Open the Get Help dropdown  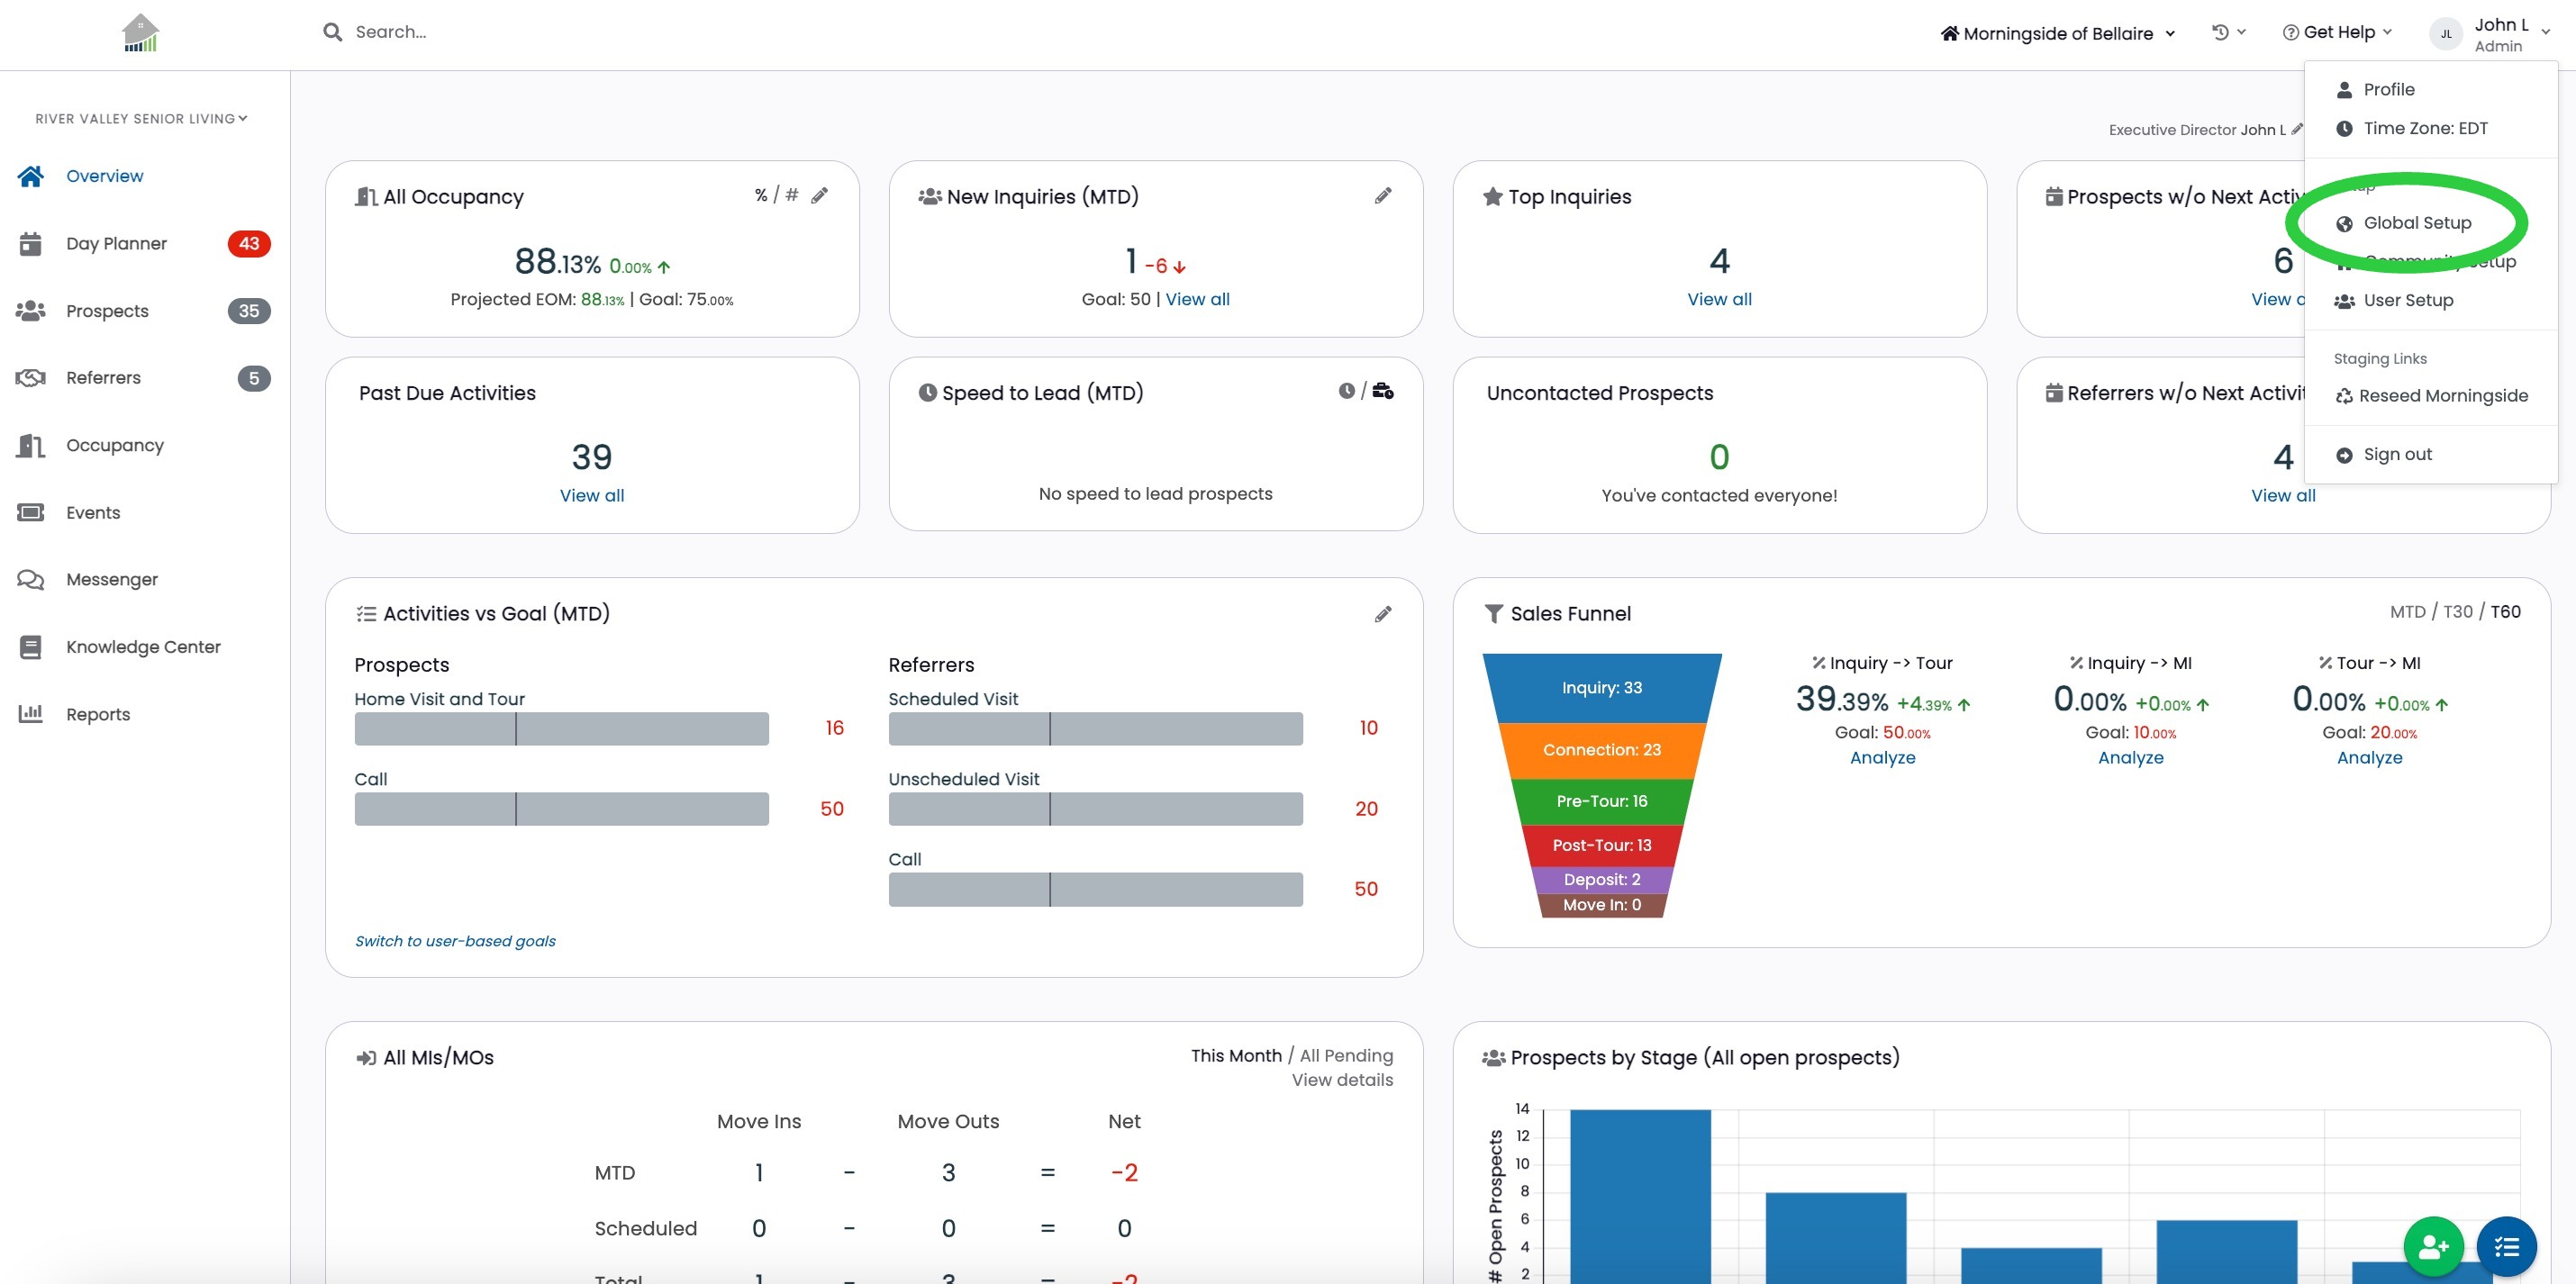pyautogui.click(x=2337, y=32)
